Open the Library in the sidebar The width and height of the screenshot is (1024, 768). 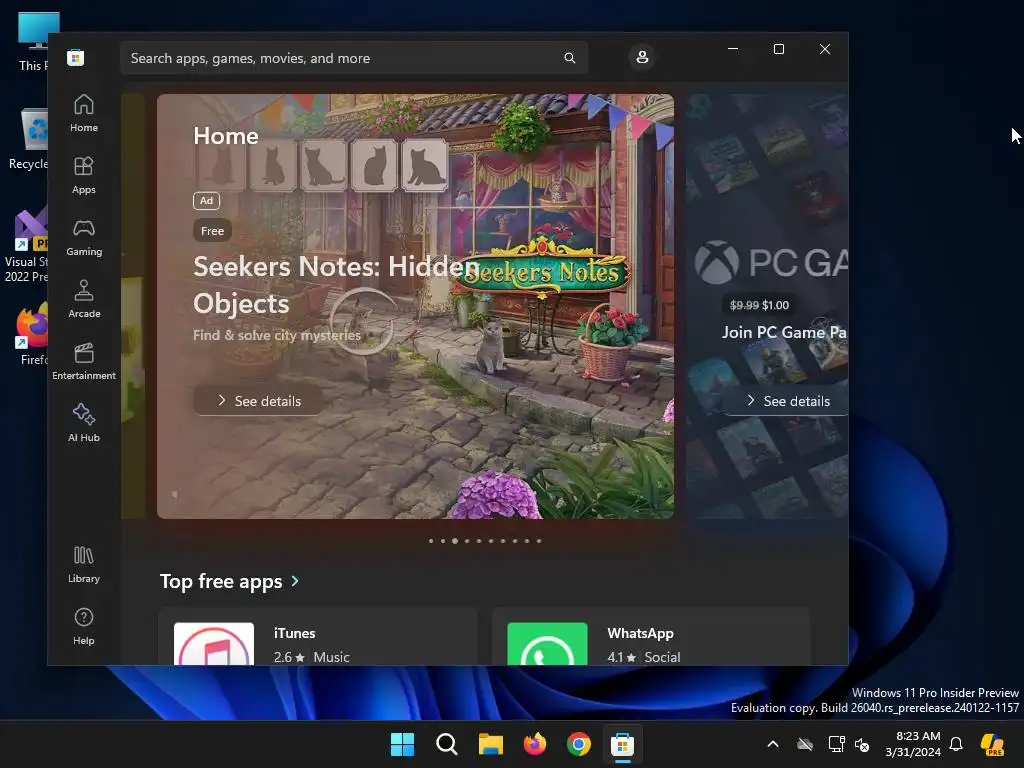click(84, 565)
